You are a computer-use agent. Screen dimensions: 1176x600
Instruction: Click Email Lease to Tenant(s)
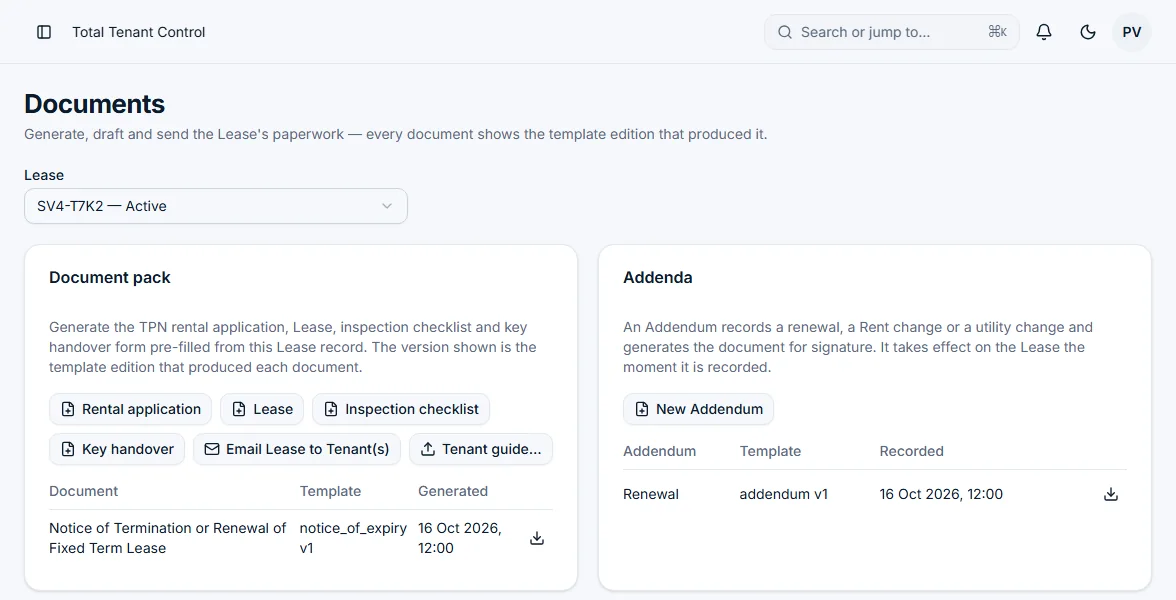click(297, 449)
